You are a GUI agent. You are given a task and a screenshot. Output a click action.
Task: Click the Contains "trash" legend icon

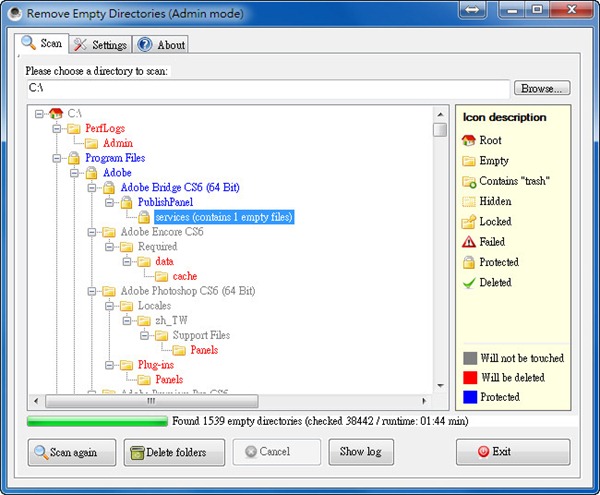tap(469, 181)
